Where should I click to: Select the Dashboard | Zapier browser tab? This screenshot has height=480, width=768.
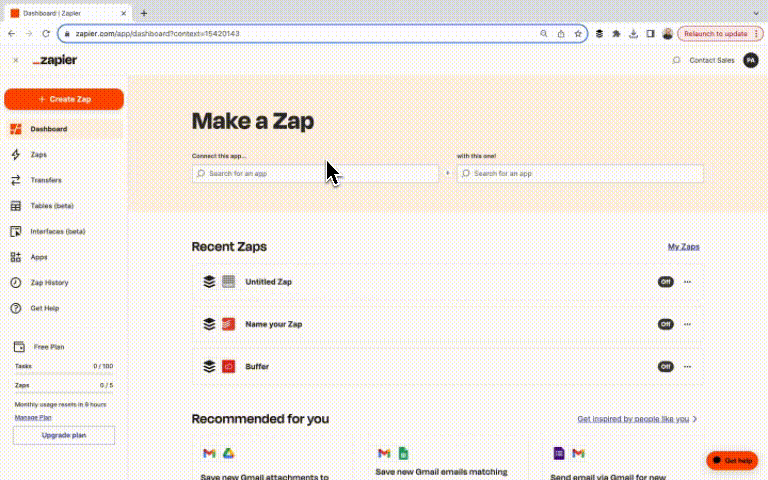pos(69,14)
